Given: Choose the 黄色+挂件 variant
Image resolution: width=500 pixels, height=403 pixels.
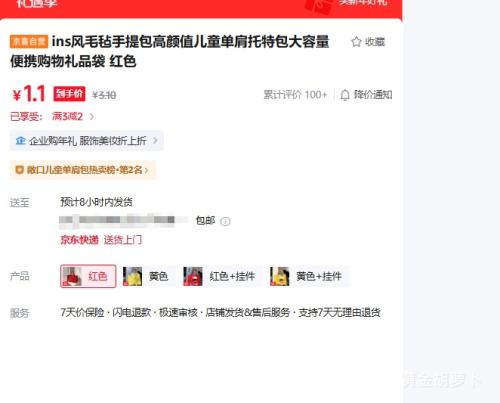Looking at the screenshot, I should click(309, 276).
